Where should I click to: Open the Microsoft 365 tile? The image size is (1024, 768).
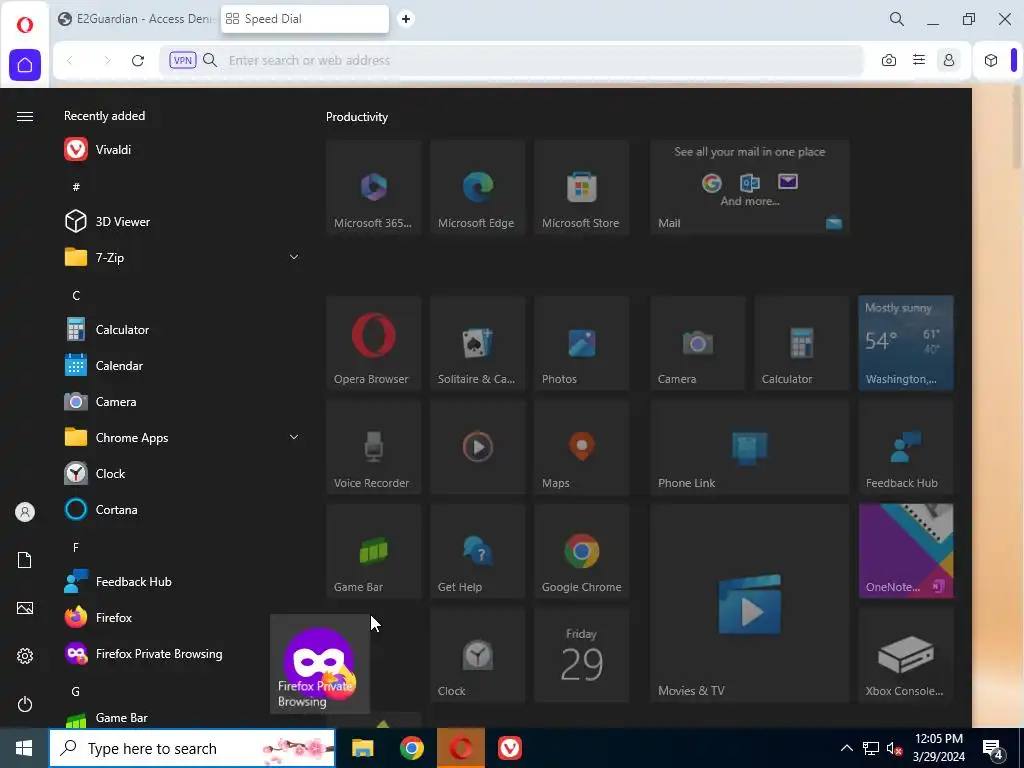374,187
